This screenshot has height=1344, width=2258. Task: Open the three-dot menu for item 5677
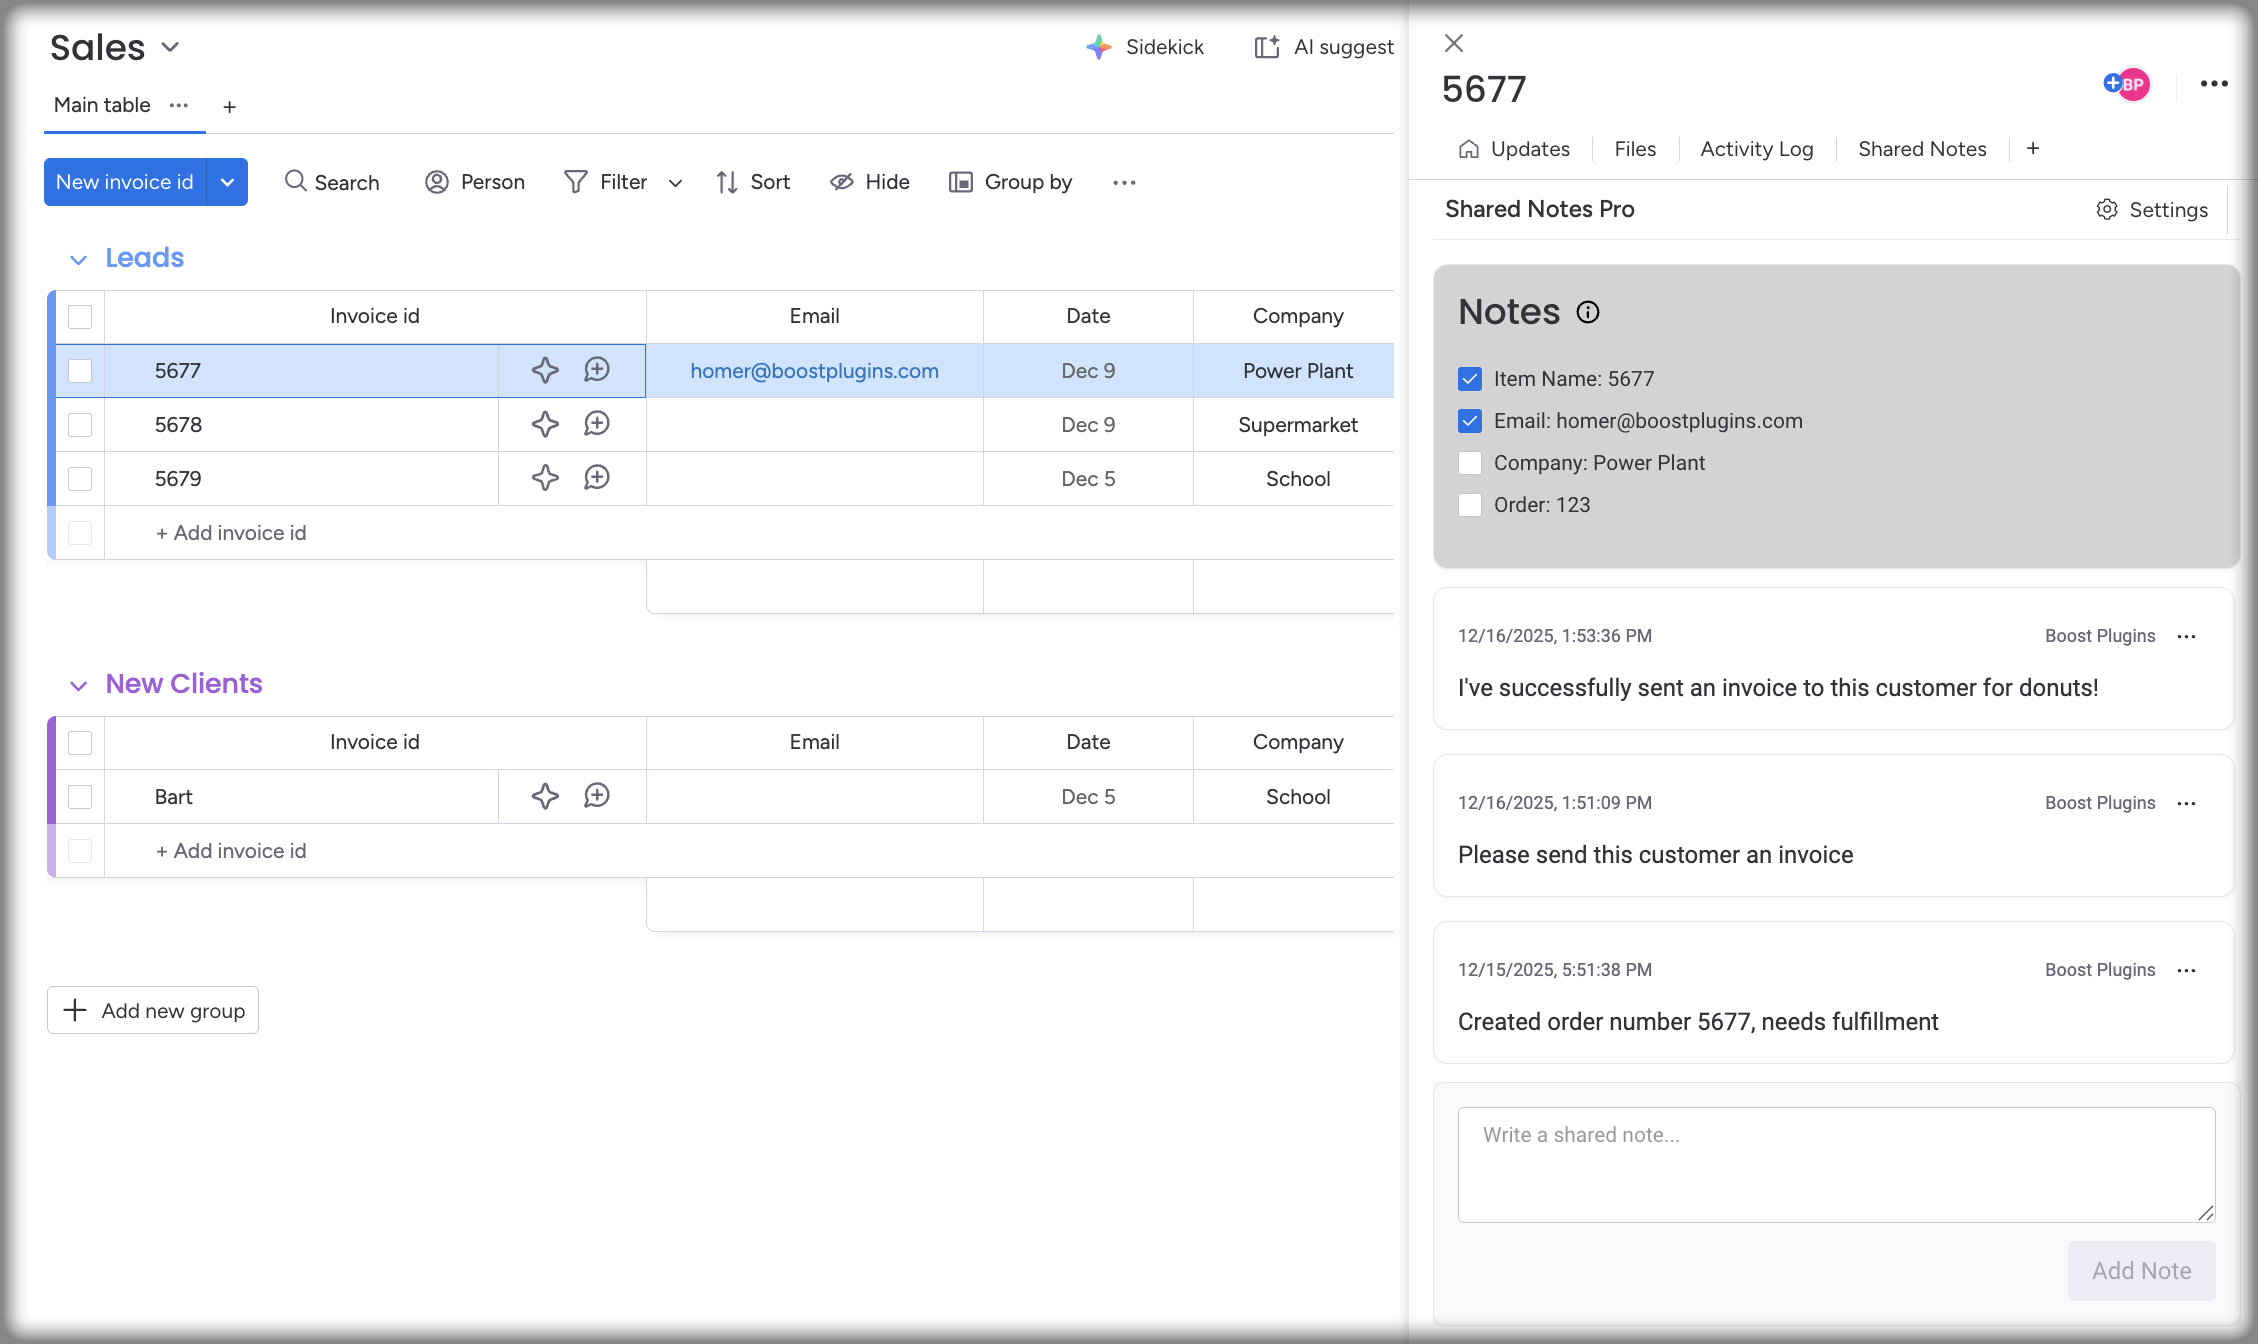coord(2214,84)
